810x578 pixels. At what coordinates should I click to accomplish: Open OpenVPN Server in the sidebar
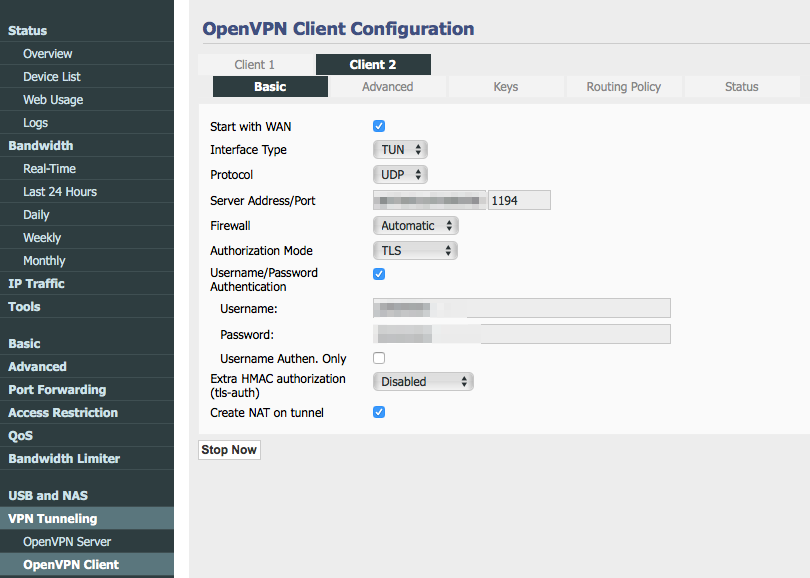(x=87, y=541)
